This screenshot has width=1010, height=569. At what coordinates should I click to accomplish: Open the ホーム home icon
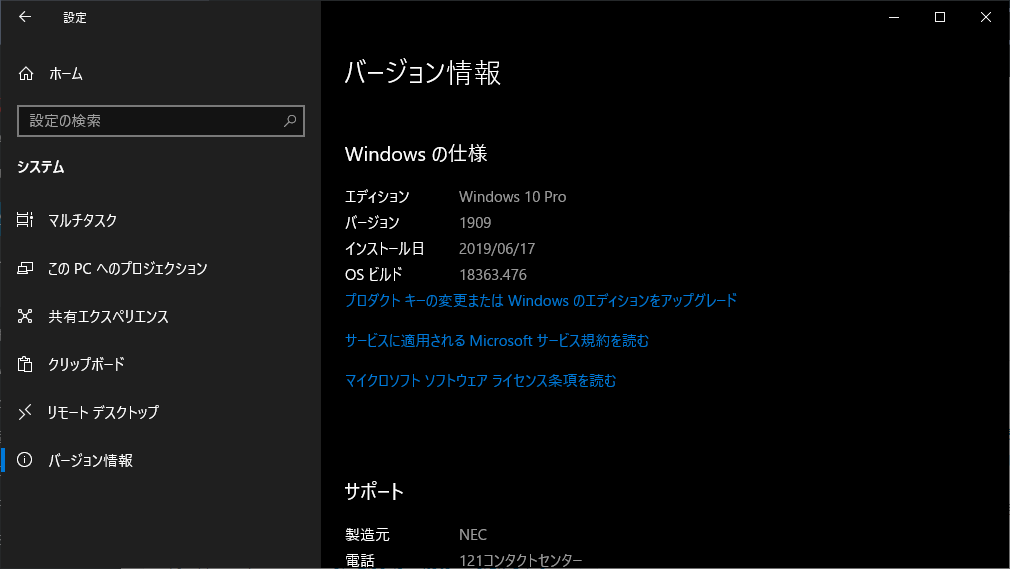click(x=26, y=74)
